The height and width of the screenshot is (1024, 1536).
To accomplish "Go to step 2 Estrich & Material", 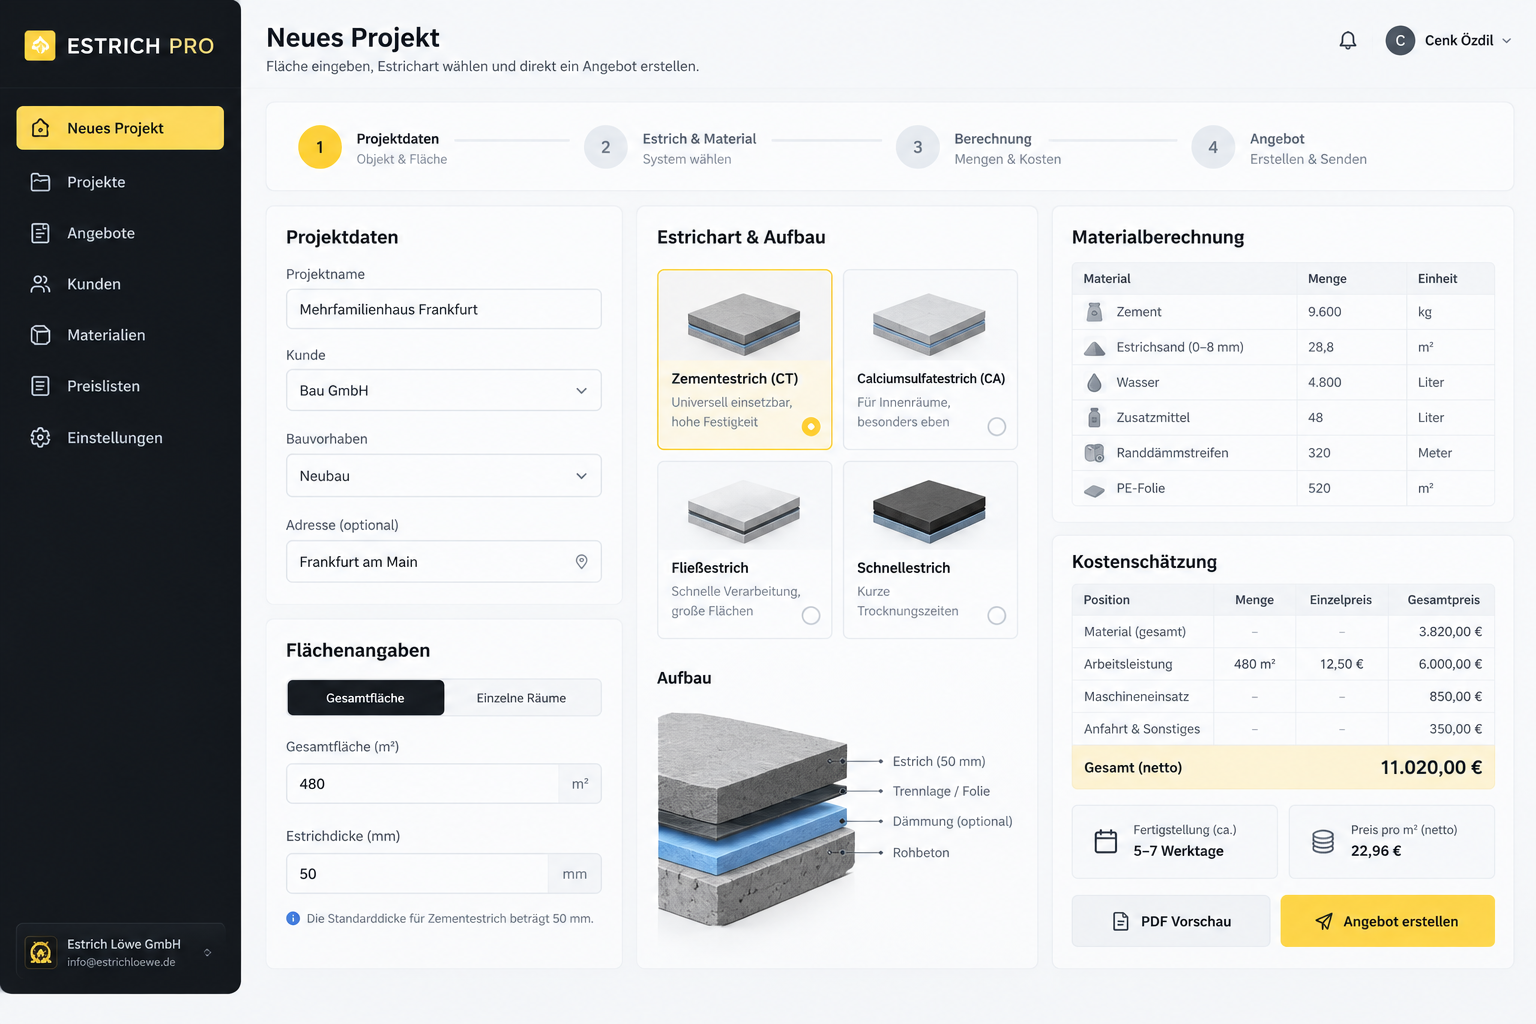I will tap(671, 148).
